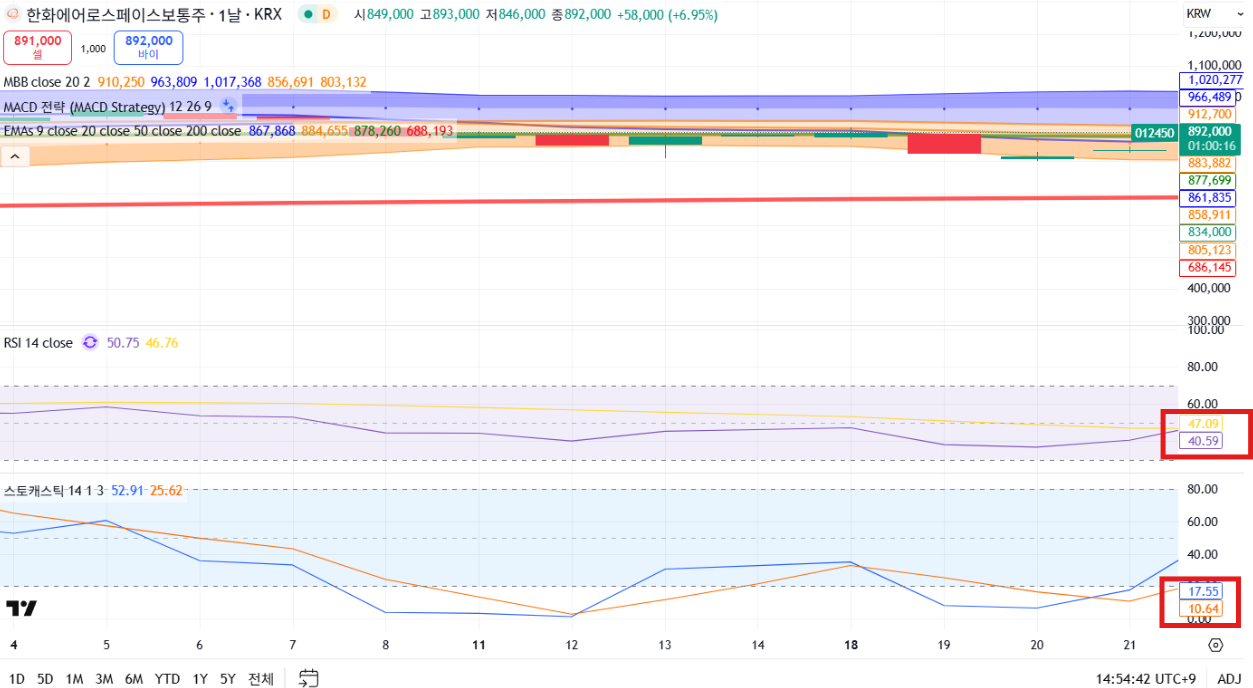Click the 17.55 stochastic axis label
Viewport: 1253px width, 688px height.
coord(1202,591)
